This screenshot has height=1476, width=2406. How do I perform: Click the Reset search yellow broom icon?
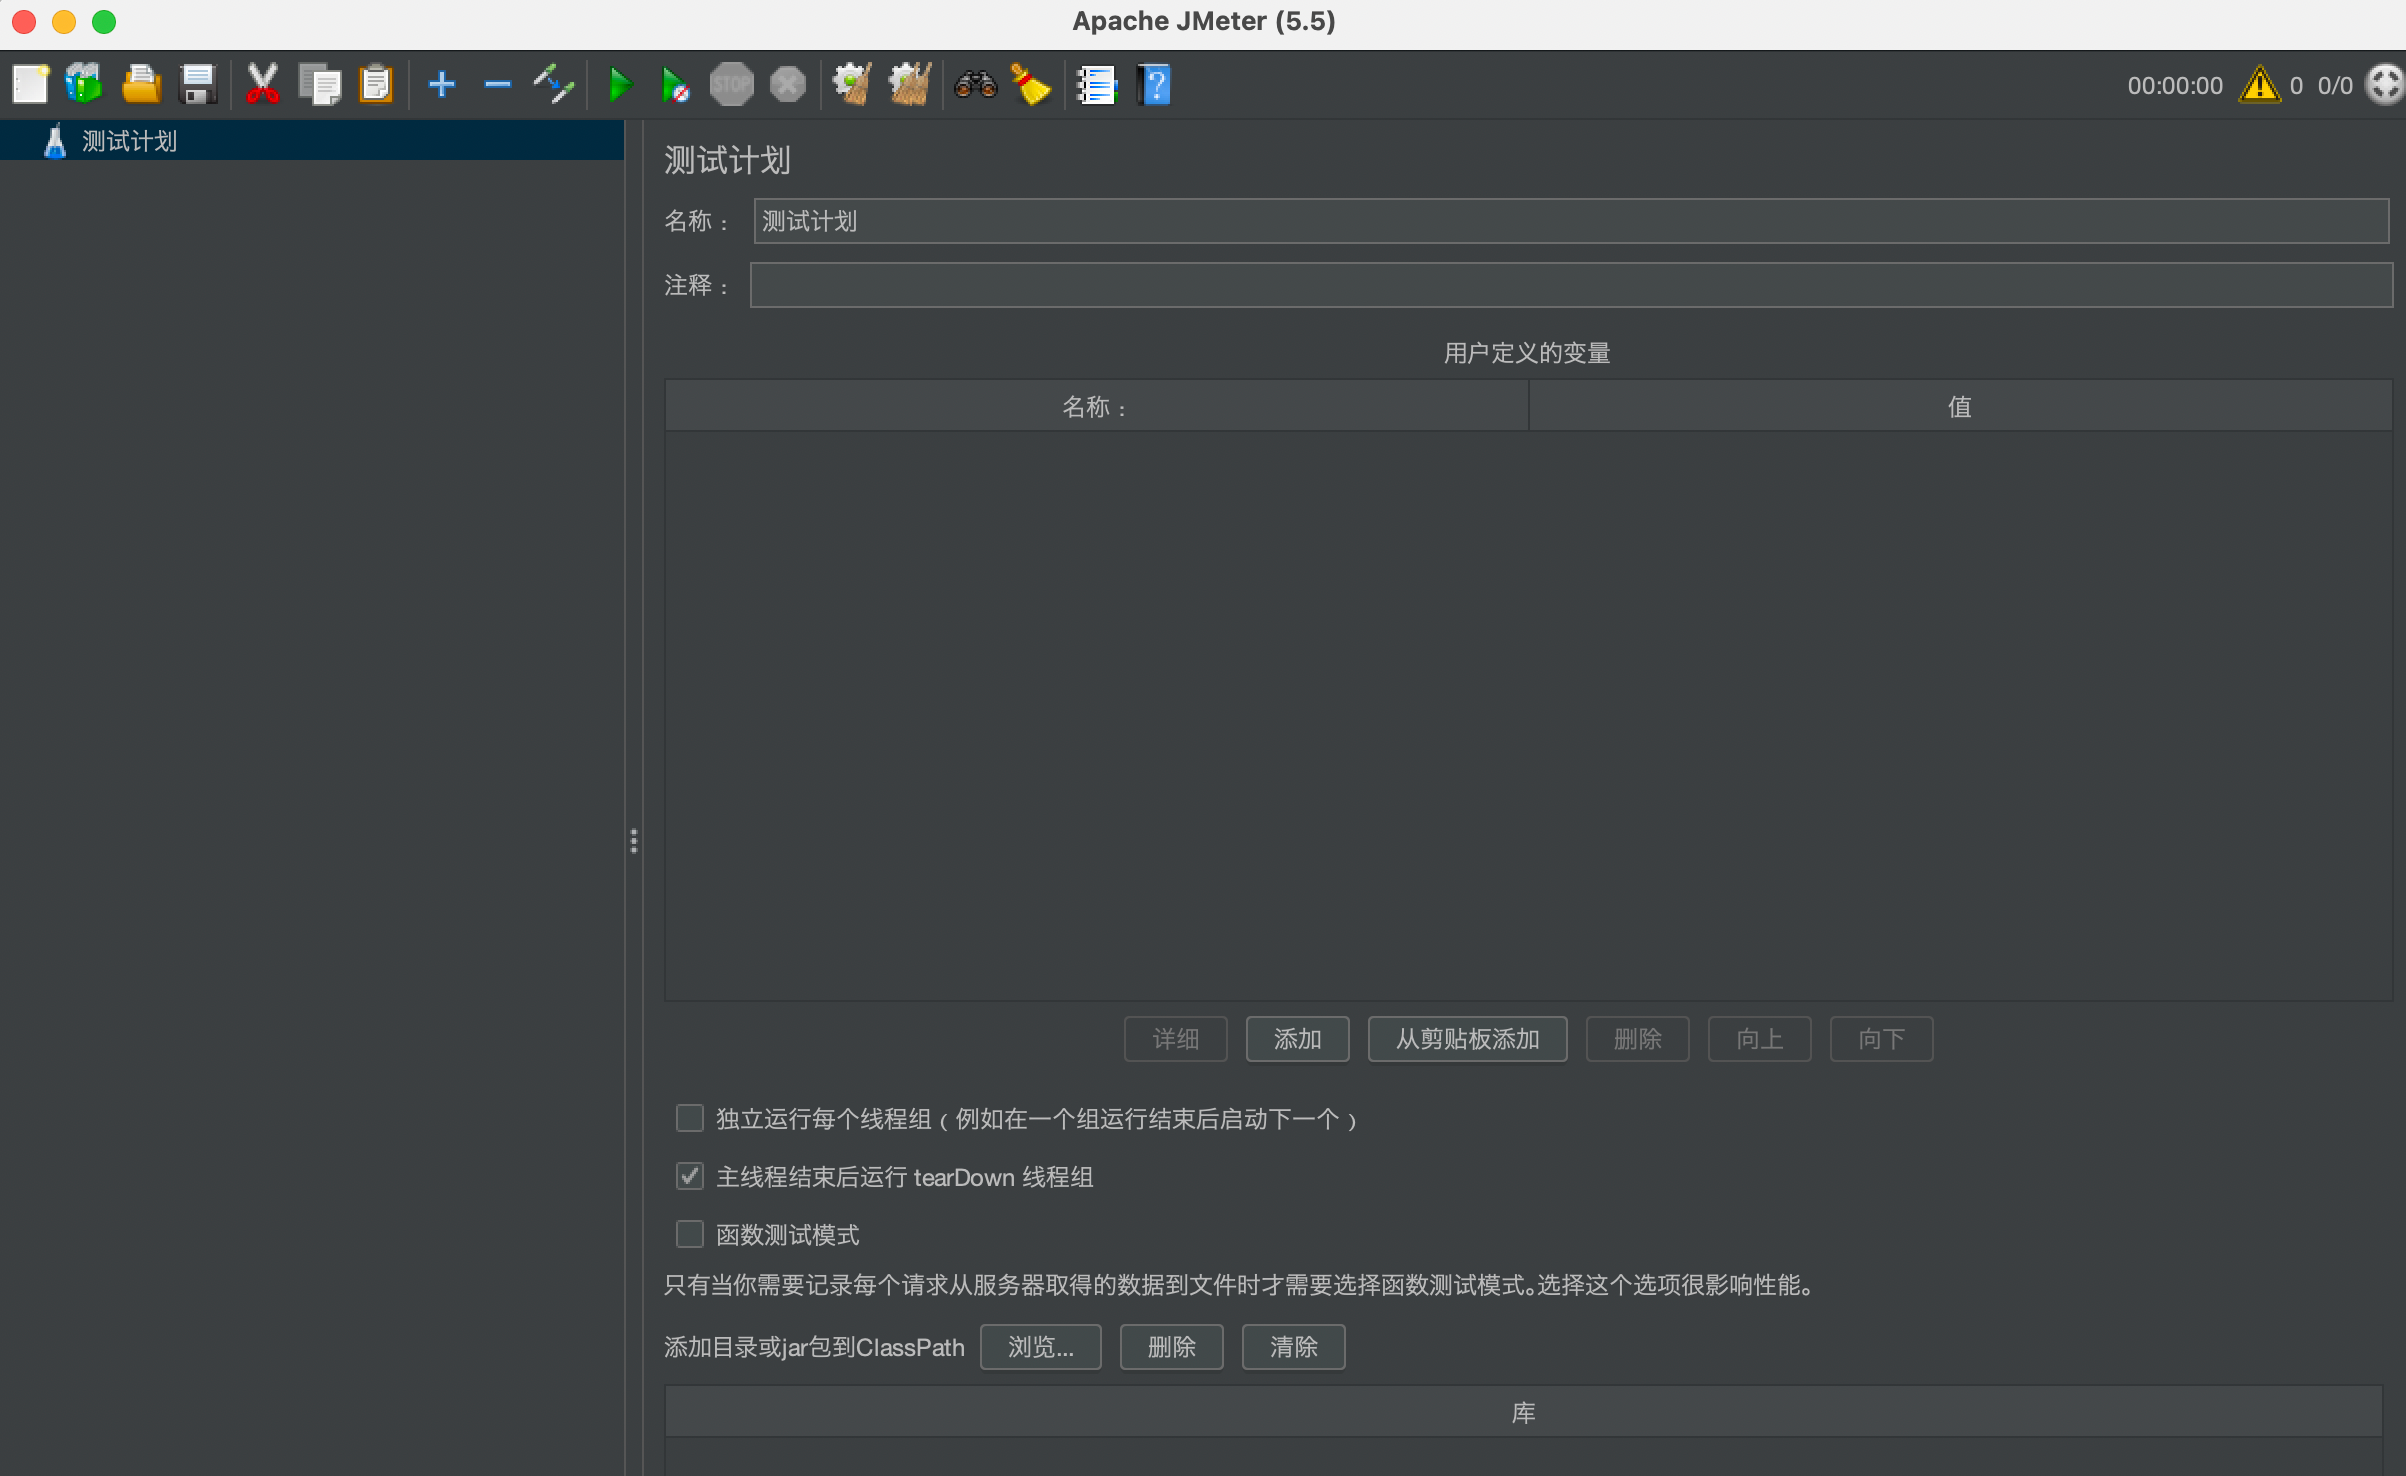[1031, 85]
